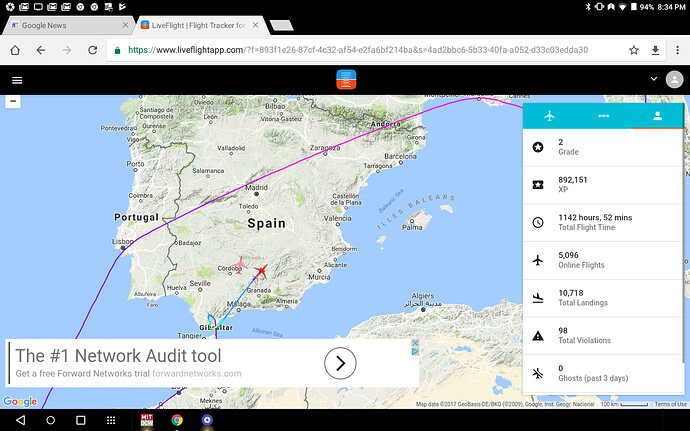Open the AdChoices info icon

point(415,351)
